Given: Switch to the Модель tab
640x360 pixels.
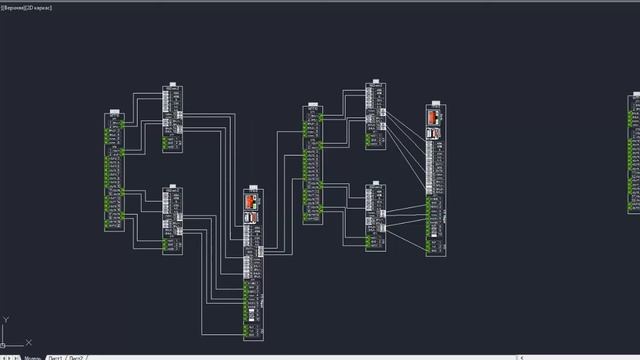Looking at the screenshot, I should pos(32,358).
